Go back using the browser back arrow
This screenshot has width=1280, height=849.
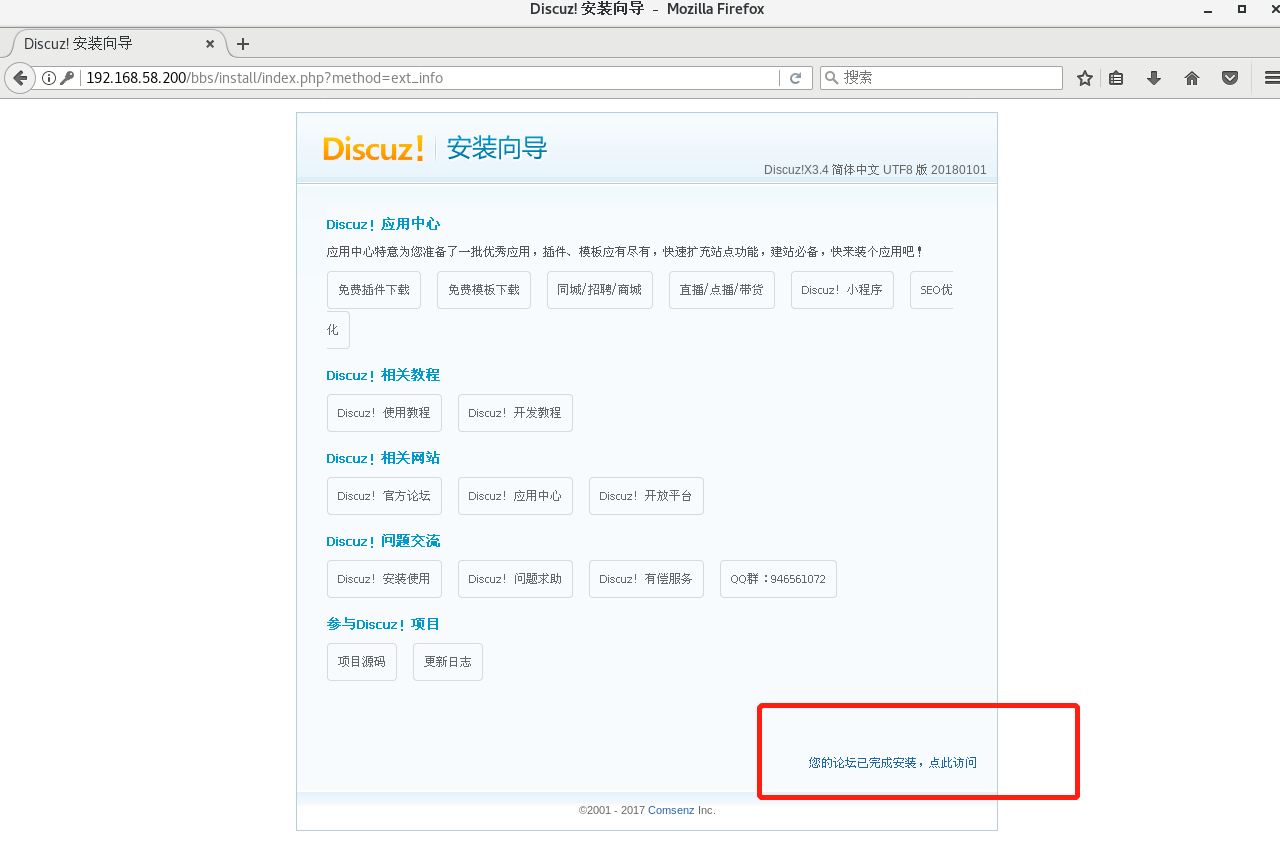click(x=20, y=78)
